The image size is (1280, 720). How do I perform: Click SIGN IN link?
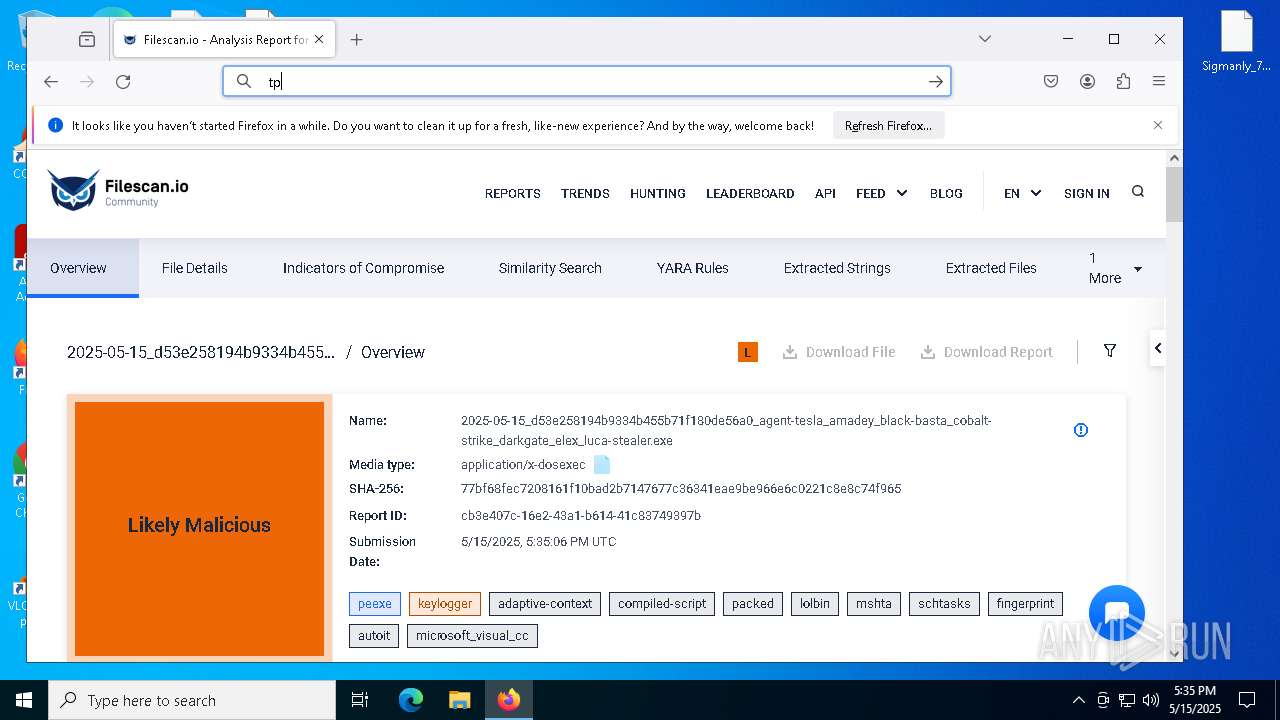pyautogui.click(x=1087, y=193)
